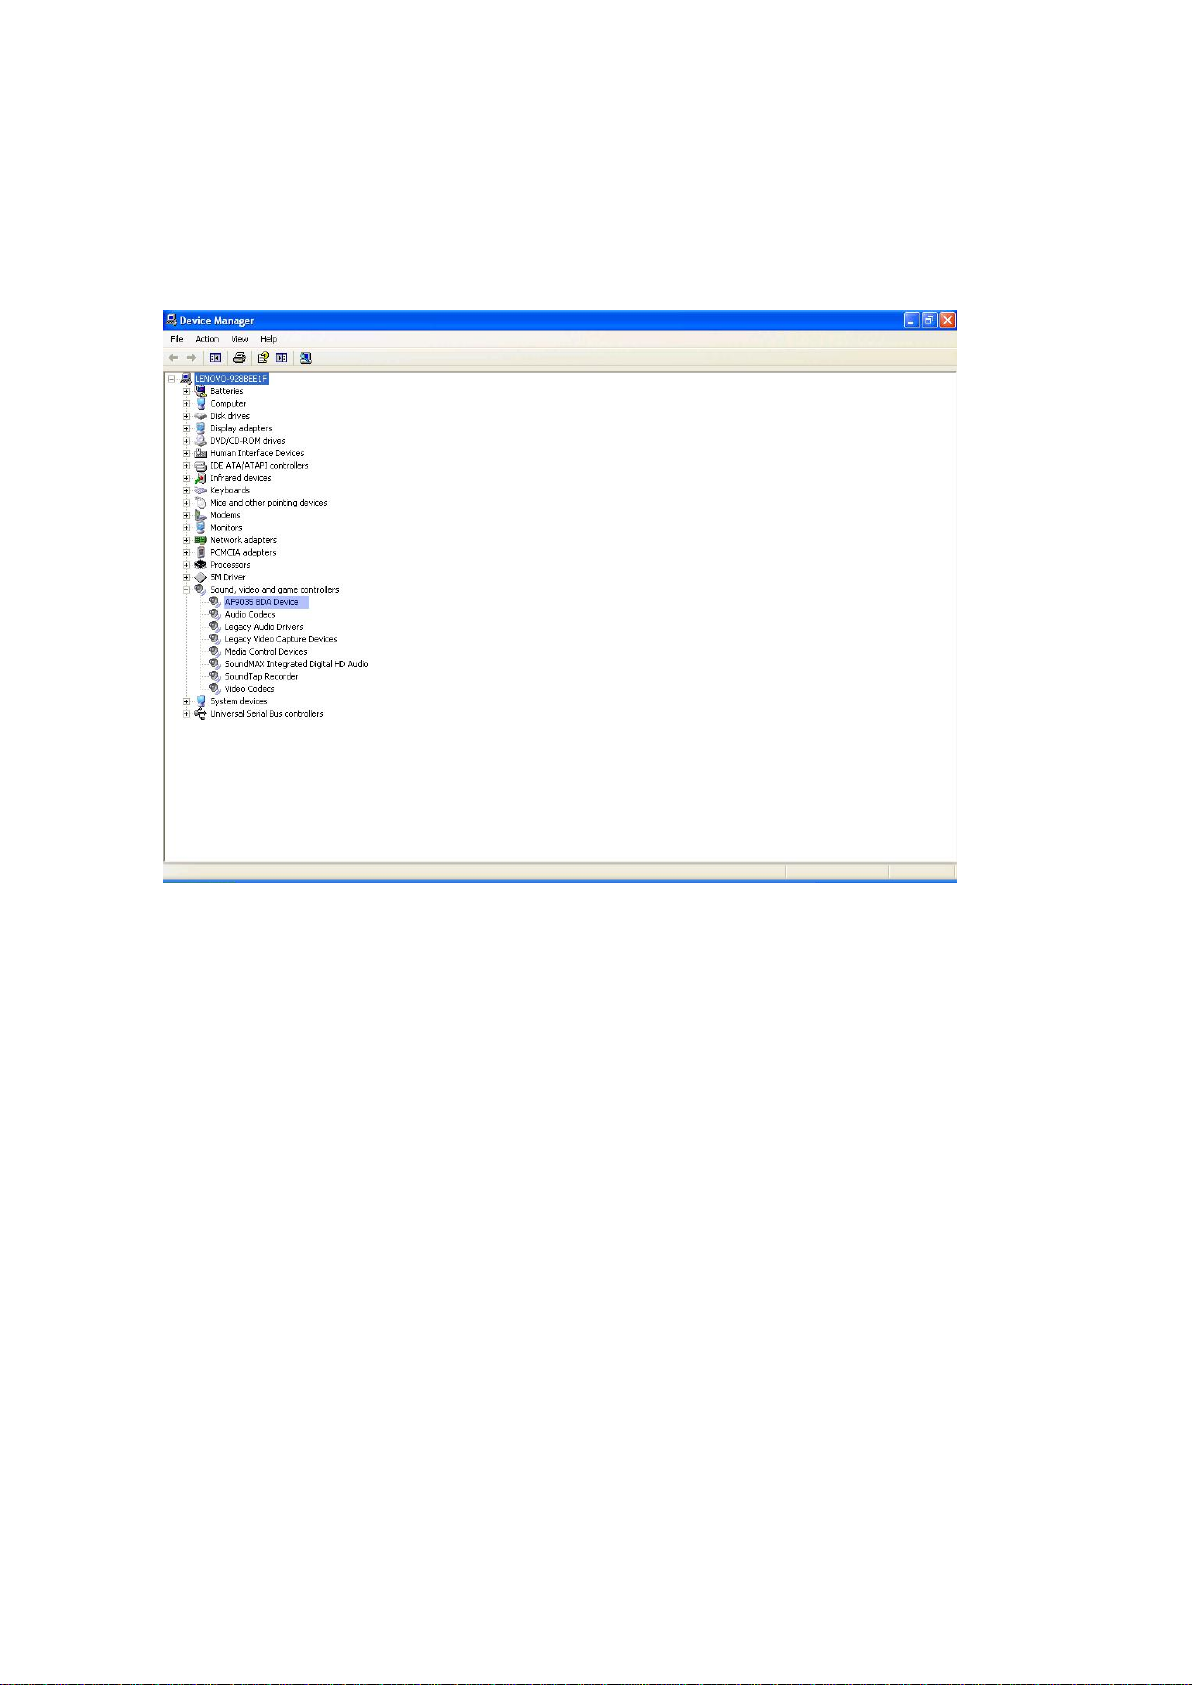Click the Universal Serial Bus controllers icon

coord(200,714)
